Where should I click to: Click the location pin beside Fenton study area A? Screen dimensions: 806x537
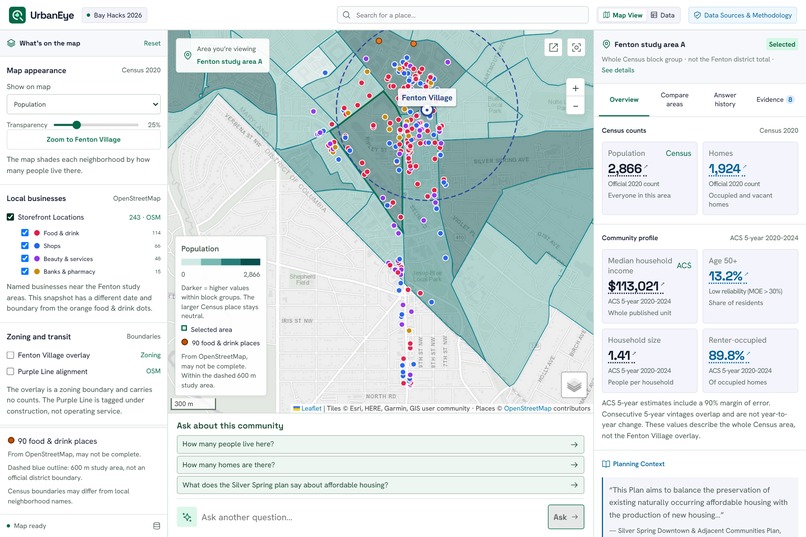pos(606,44)
